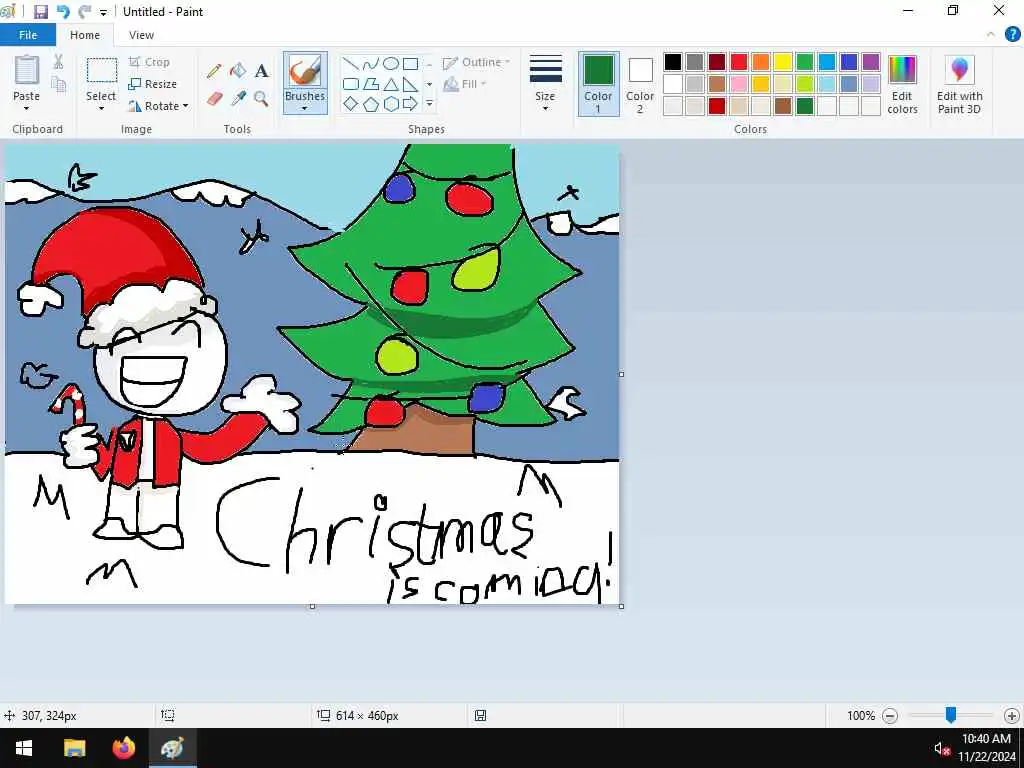Choose the Triangle shape
1024x768 pixels.
click(x=391, y=84)
